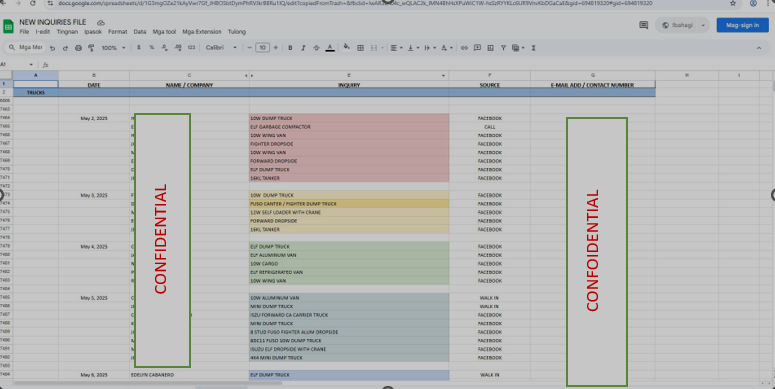
Task: Click the undo icon in toolbar
Action: [52, 48]
